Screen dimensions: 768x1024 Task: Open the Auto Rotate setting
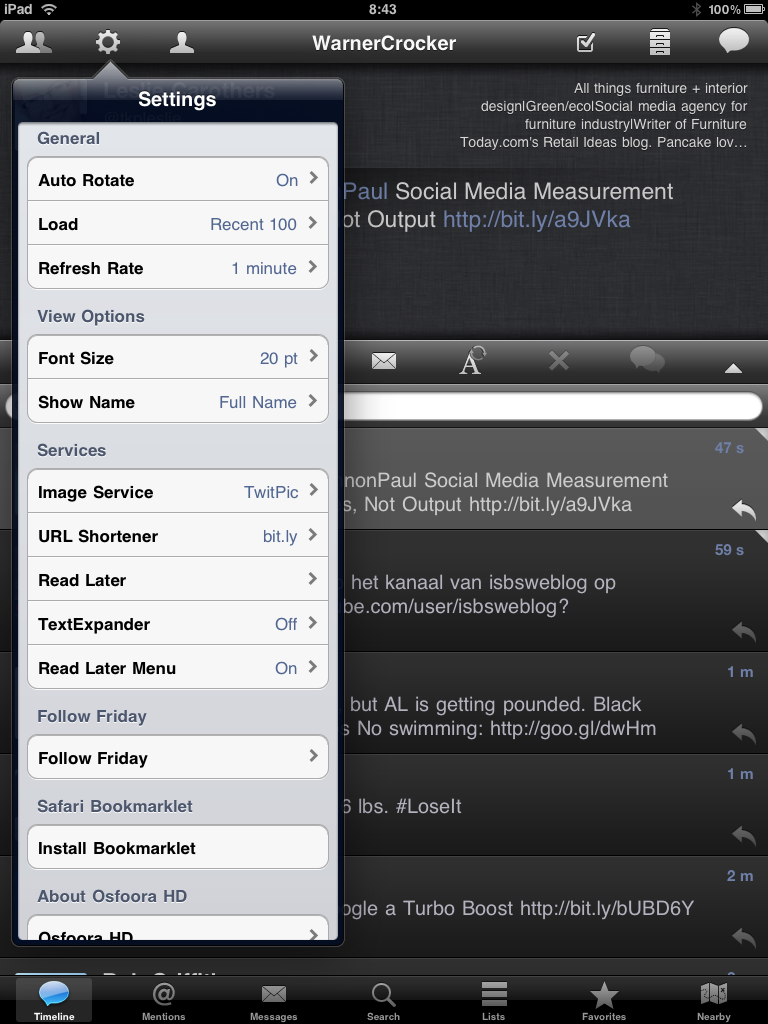(178, 180)
